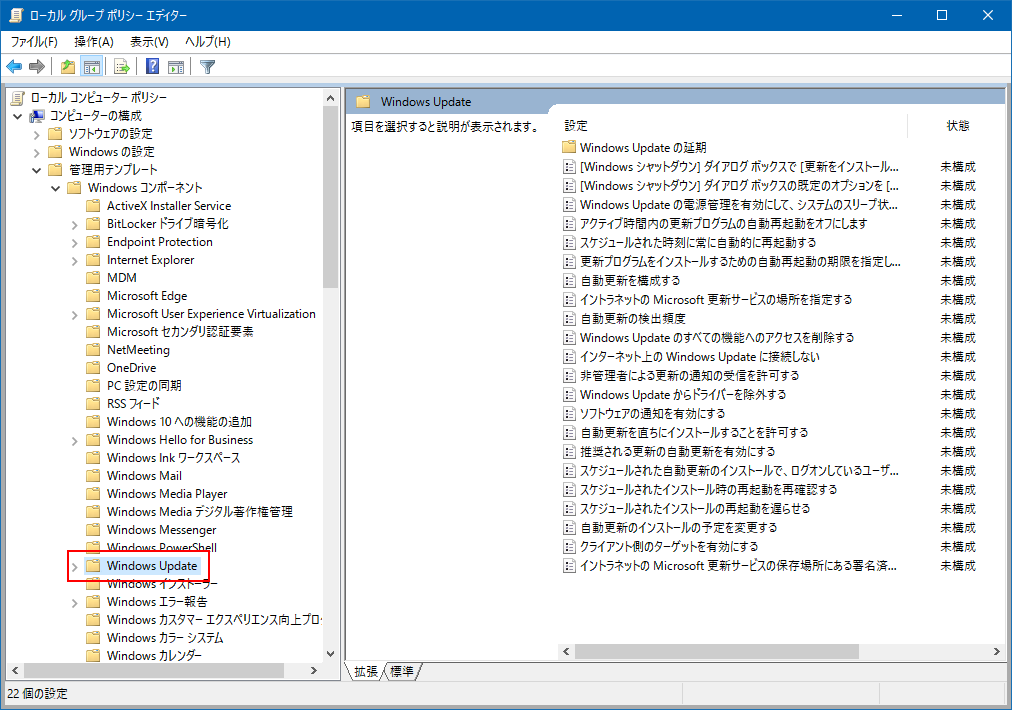Click settings list horizontal scroll-left arrow
The image size is (1012, 710).
coord(567,652)
